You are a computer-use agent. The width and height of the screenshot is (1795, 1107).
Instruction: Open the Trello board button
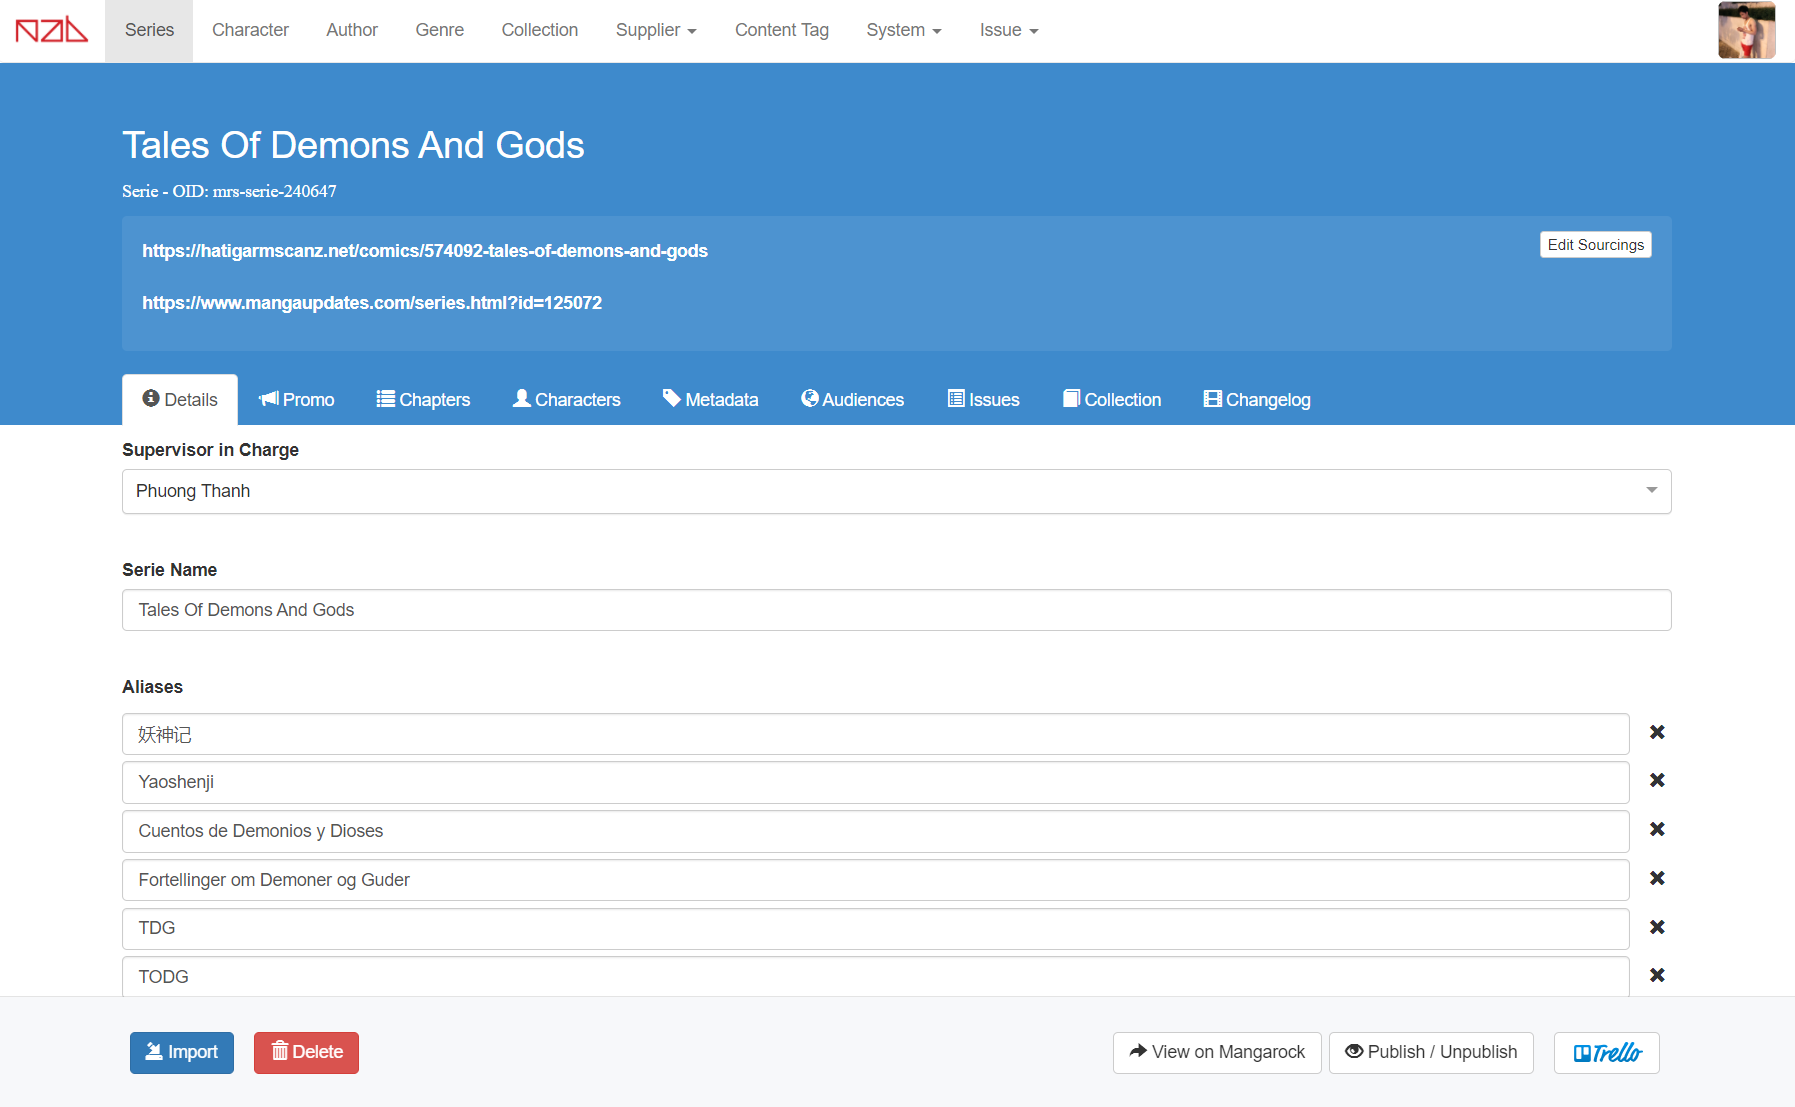pyautogui.click(x=1606, y=1053)
